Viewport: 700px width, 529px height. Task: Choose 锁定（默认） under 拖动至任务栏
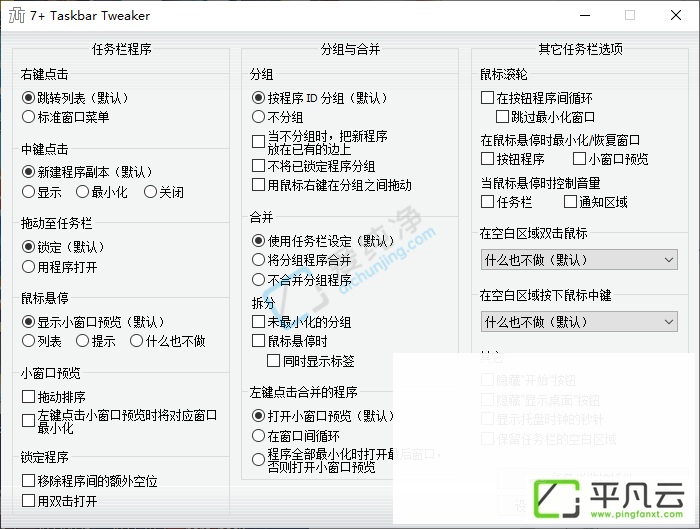point(28,247)
